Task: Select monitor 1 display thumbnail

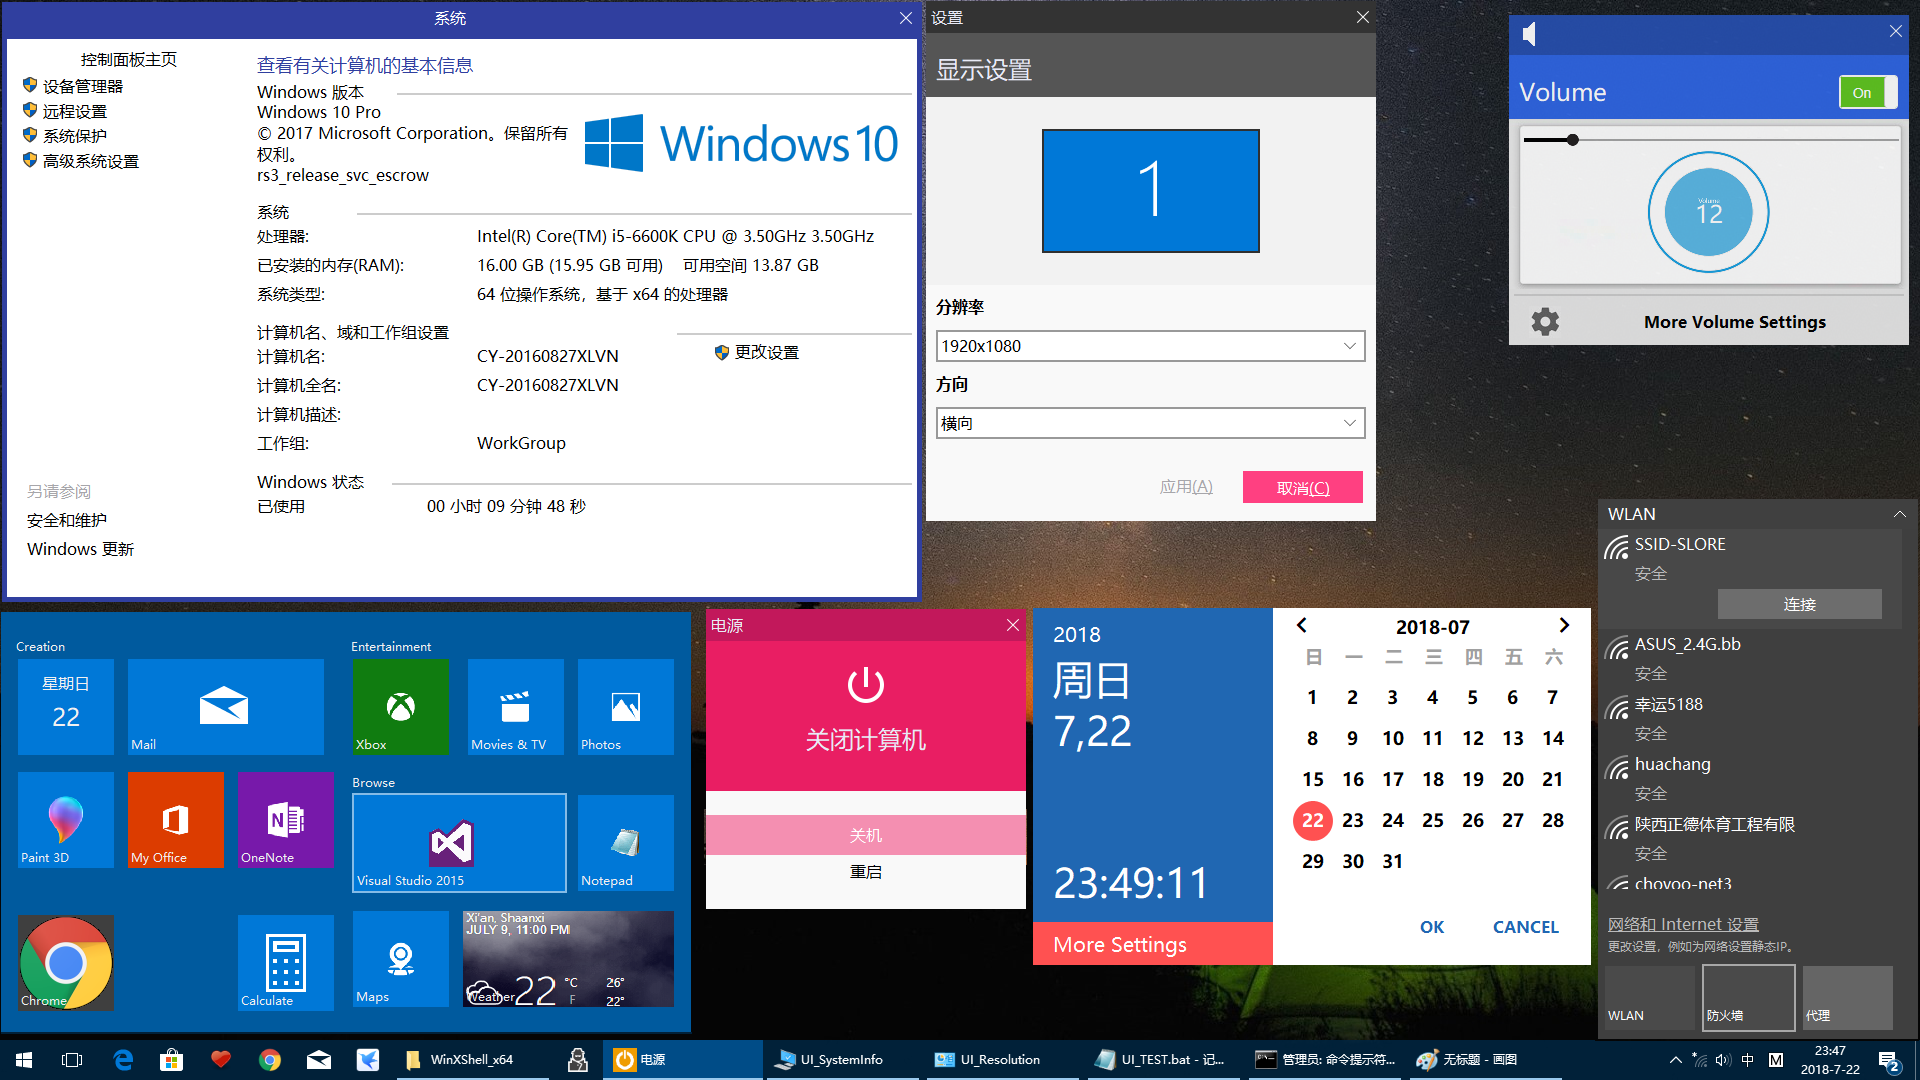Action: [x=1151, y=191]
